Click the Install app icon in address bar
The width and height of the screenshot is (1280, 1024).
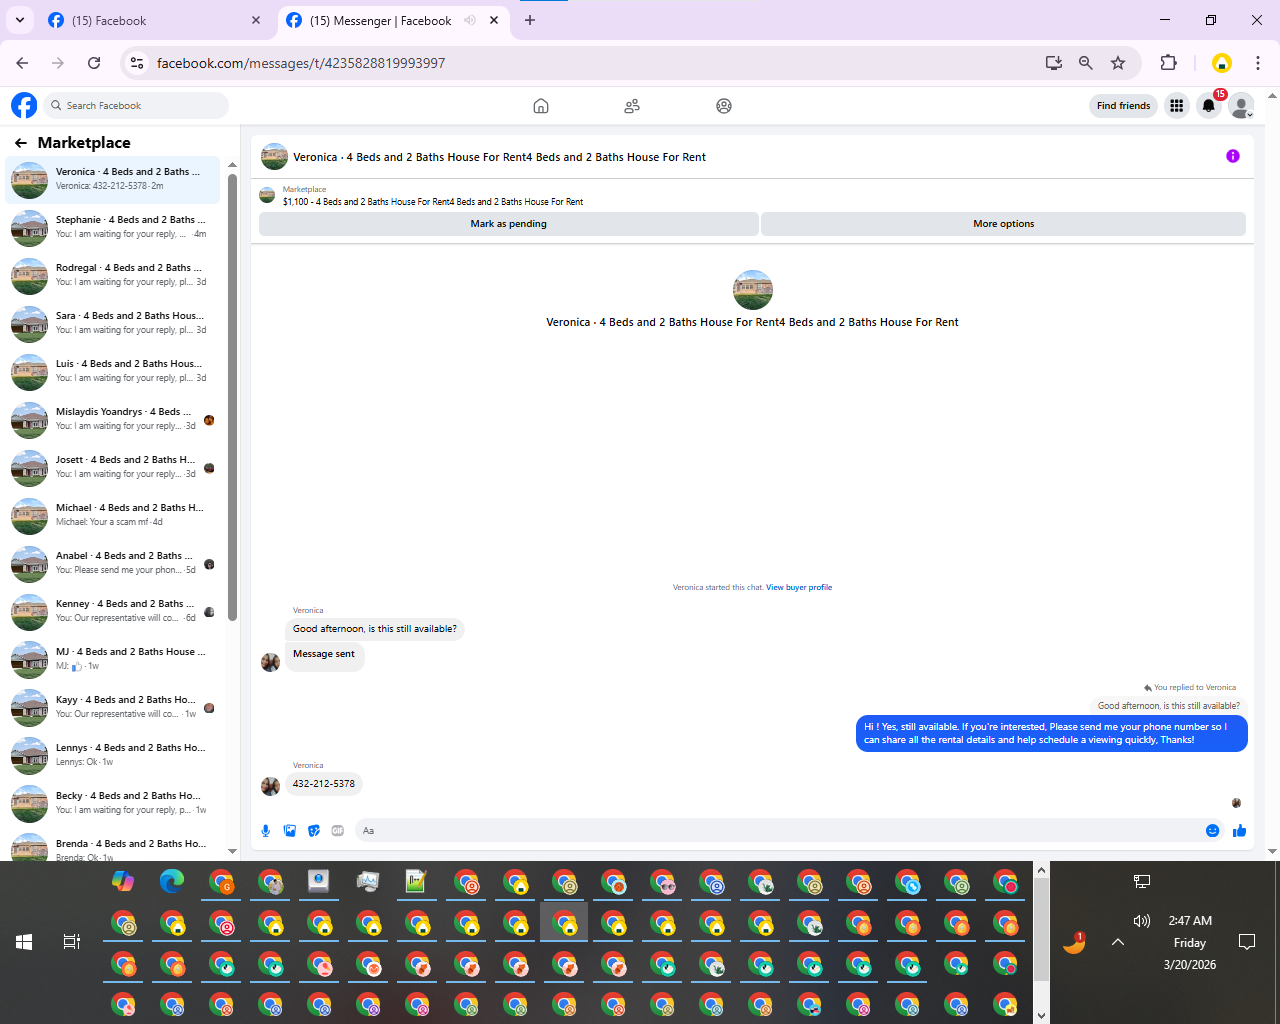(x=1054, y=63)
